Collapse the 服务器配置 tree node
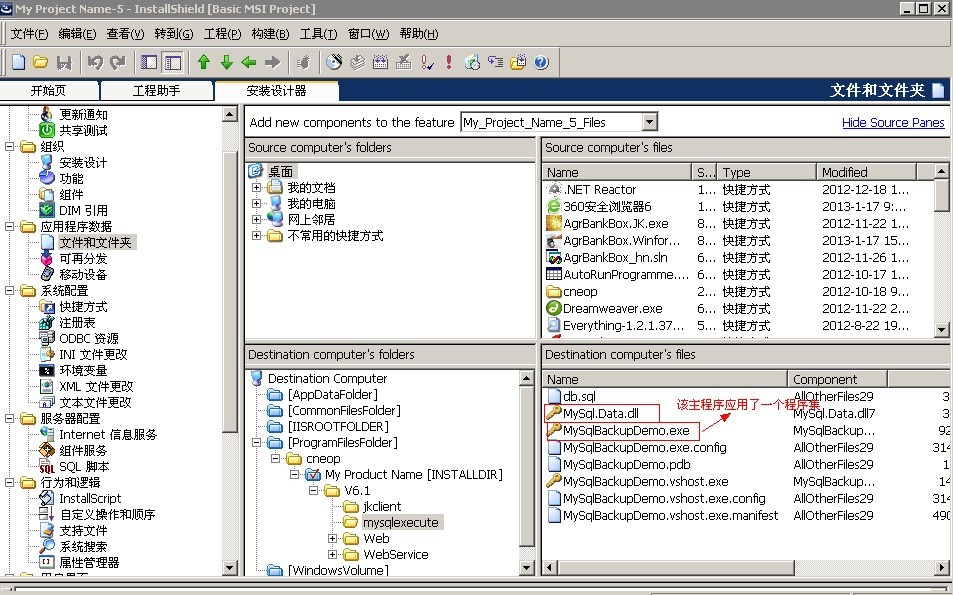The height and width of the screenshot is (595, 953). [10, 418]
